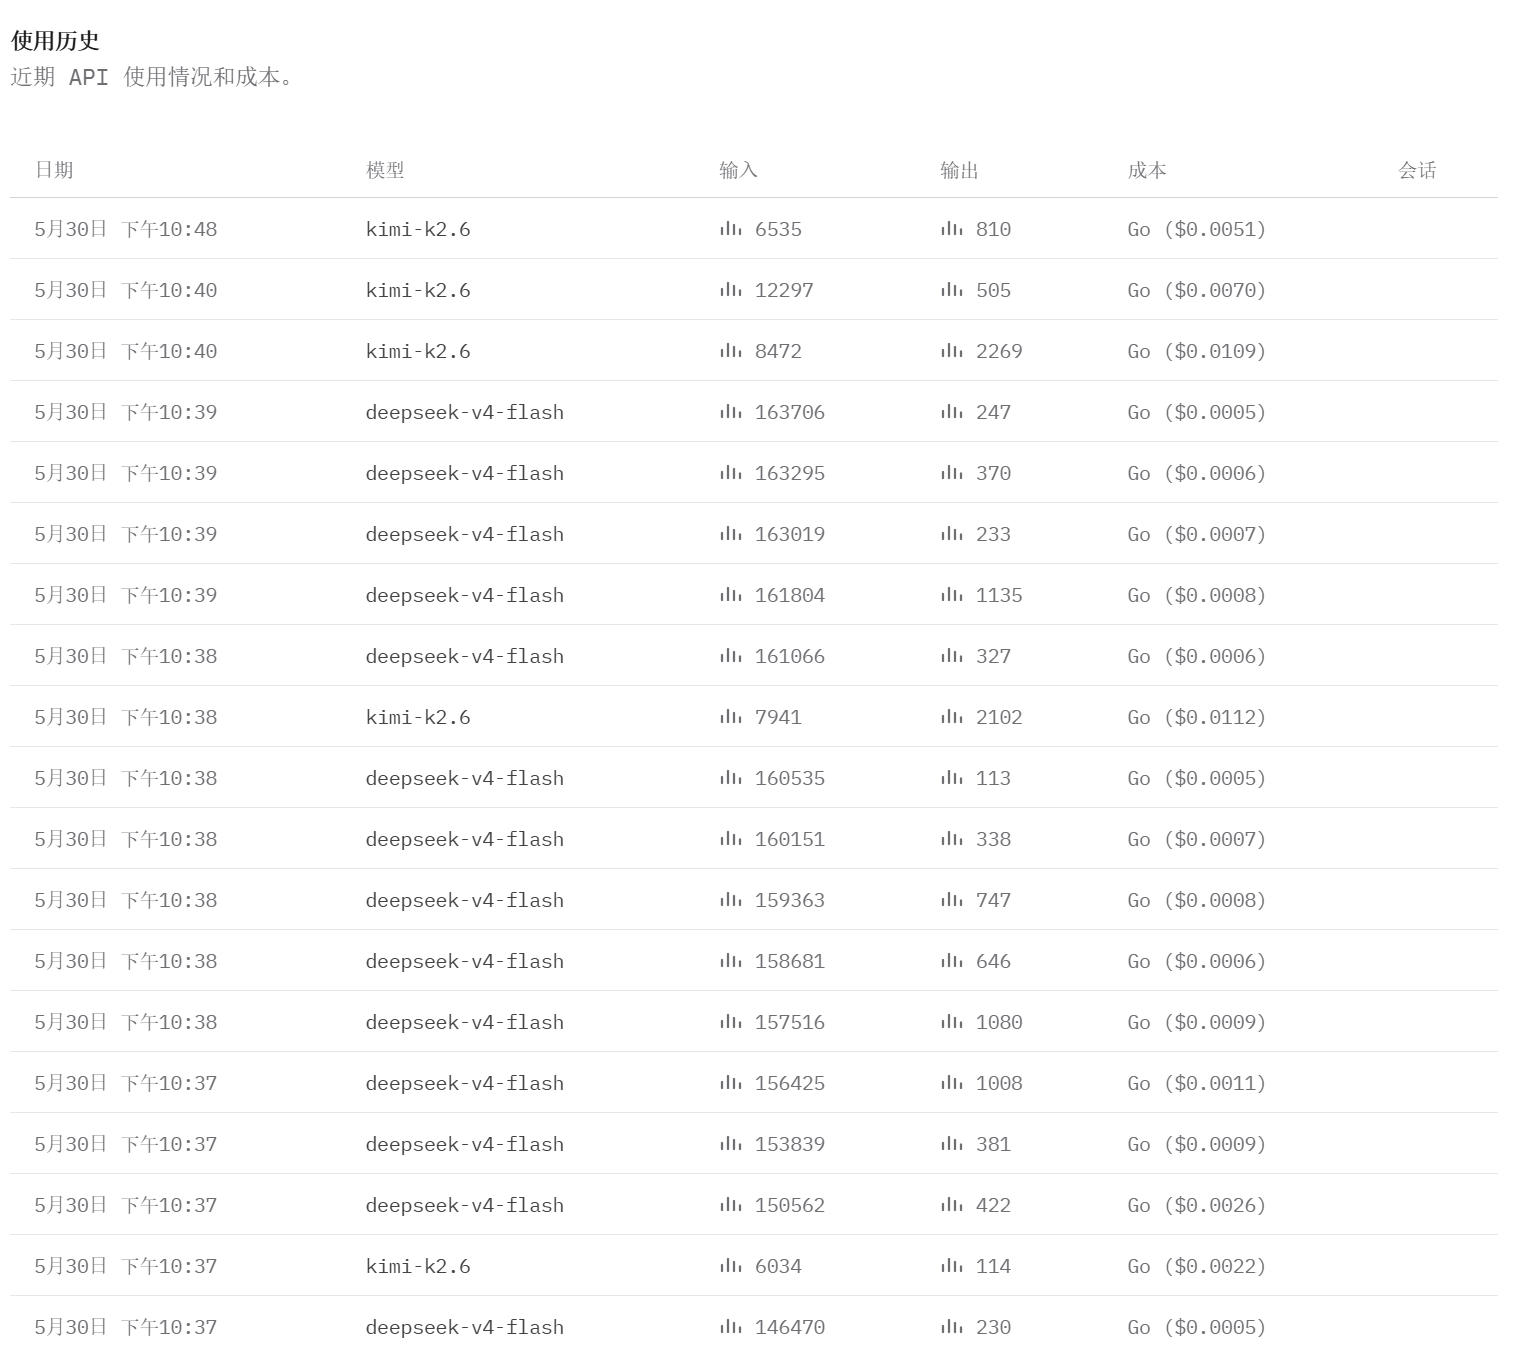Select the cost cell Go ($0.0112)

(1197, 717)
